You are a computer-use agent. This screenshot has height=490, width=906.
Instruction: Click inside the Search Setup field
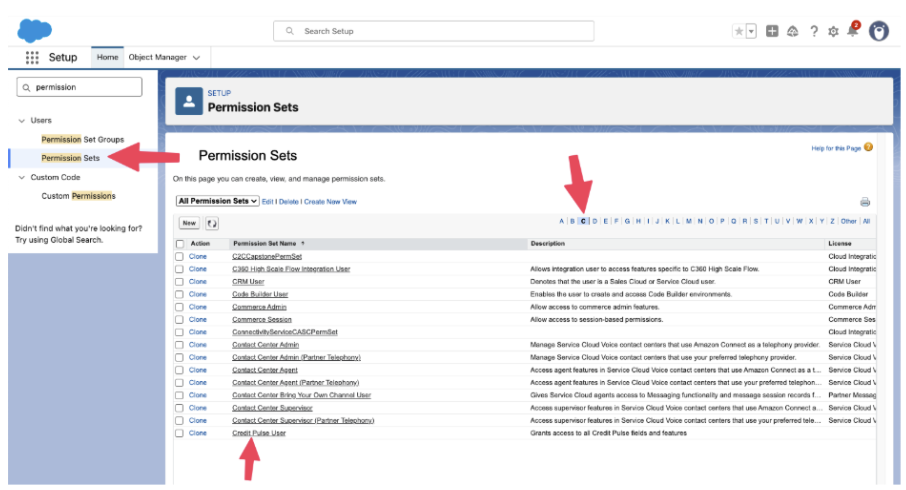point(433,31)
